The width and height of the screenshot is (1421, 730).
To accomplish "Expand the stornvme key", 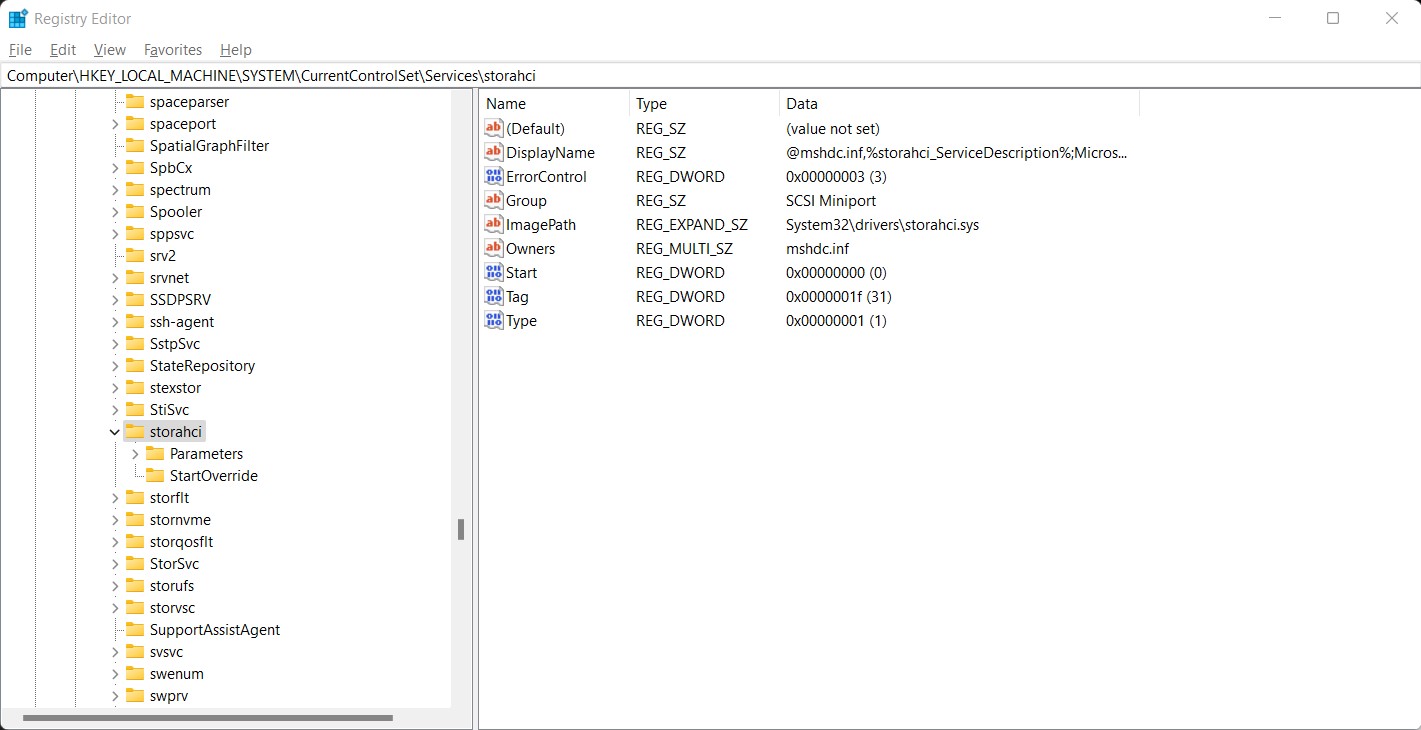I will (114, 520).
